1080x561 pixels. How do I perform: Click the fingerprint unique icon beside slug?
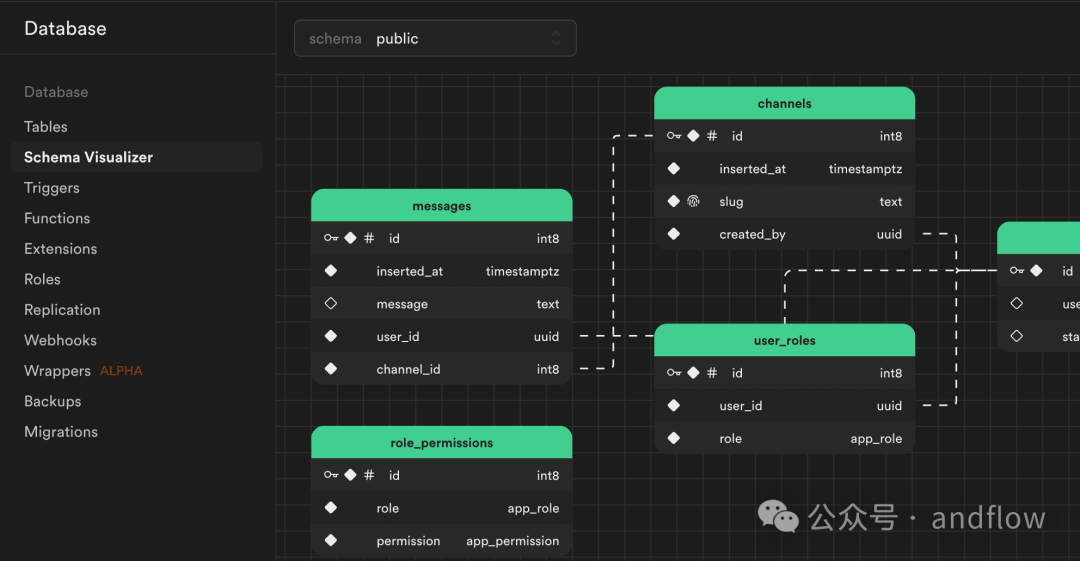coord(693,202)
